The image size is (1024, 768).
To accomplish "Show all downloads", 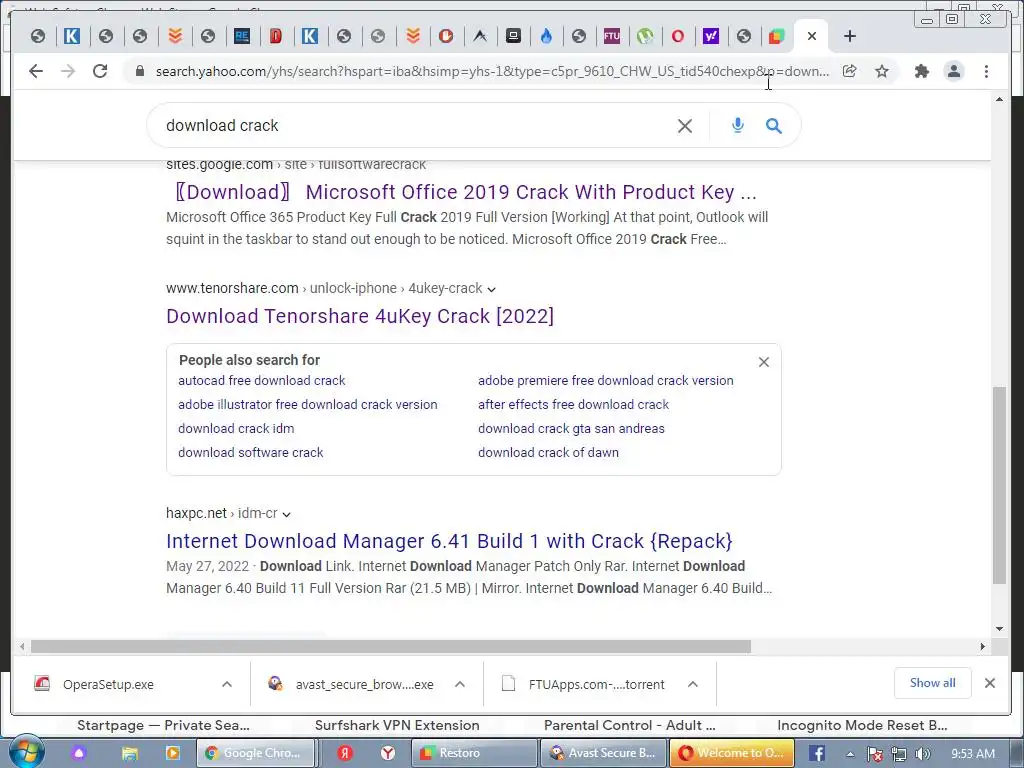I will click(x=932, y=683).
